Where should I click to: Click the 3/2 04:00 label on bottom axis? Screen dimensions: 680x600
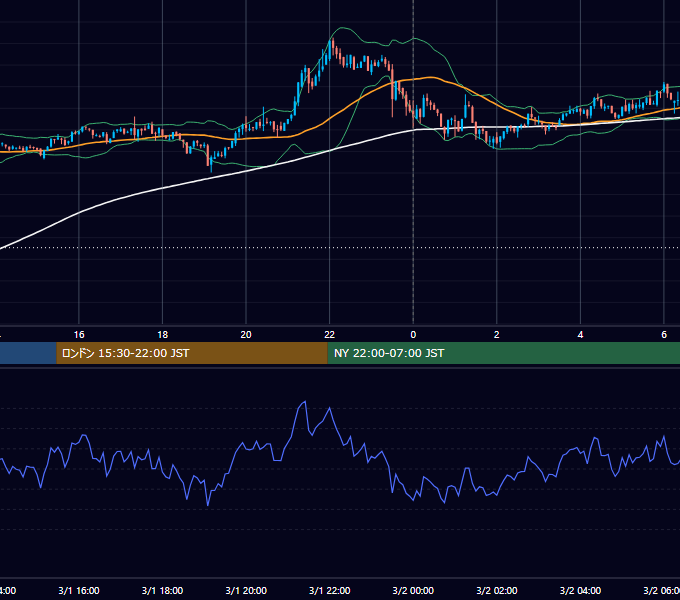[580, 590]
